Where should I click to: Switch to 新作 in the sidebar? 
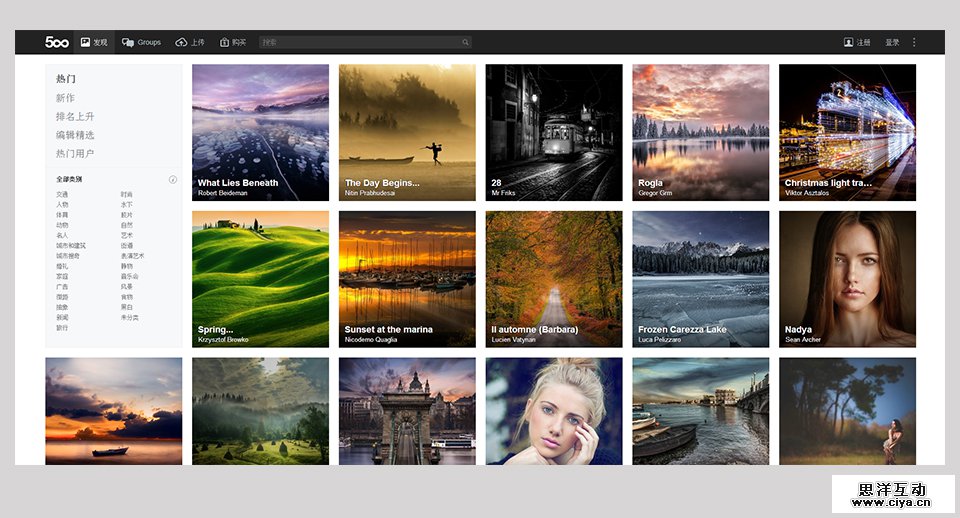(66, 98)
